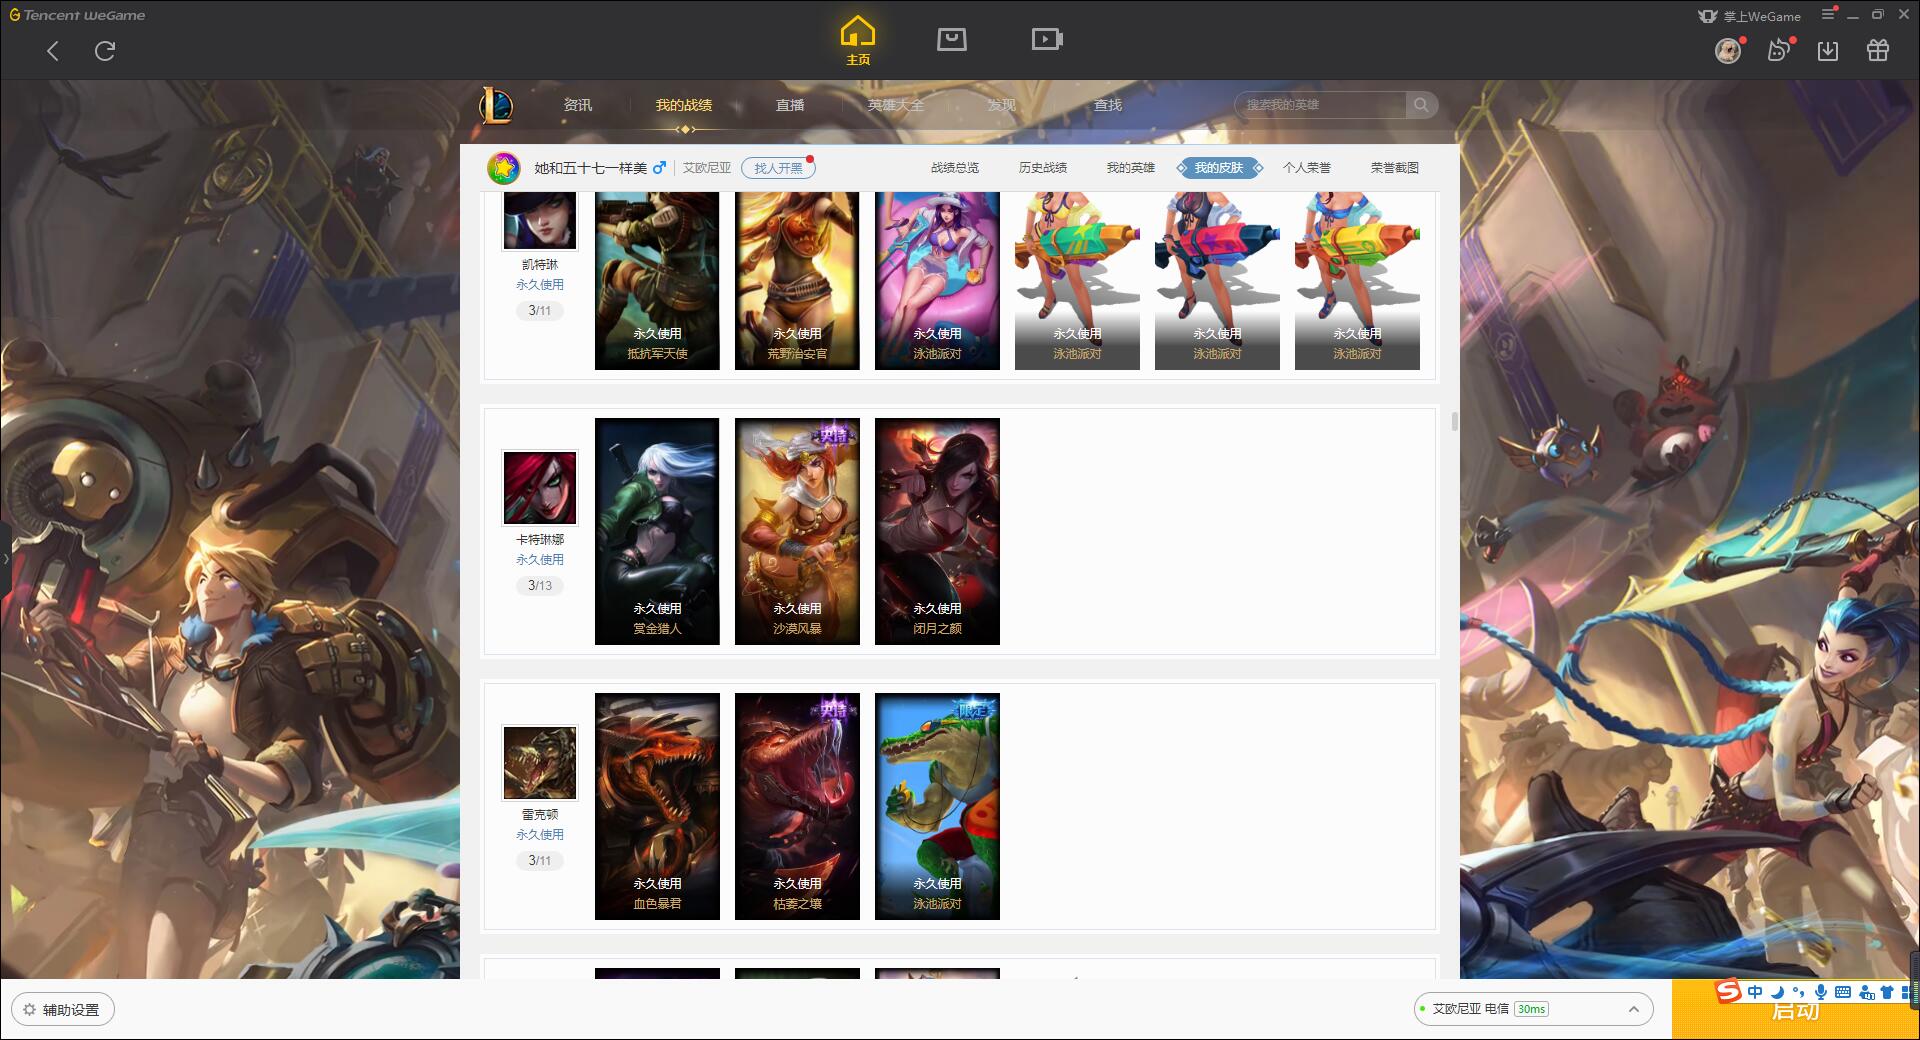Open the store icon in top bar

951,39
